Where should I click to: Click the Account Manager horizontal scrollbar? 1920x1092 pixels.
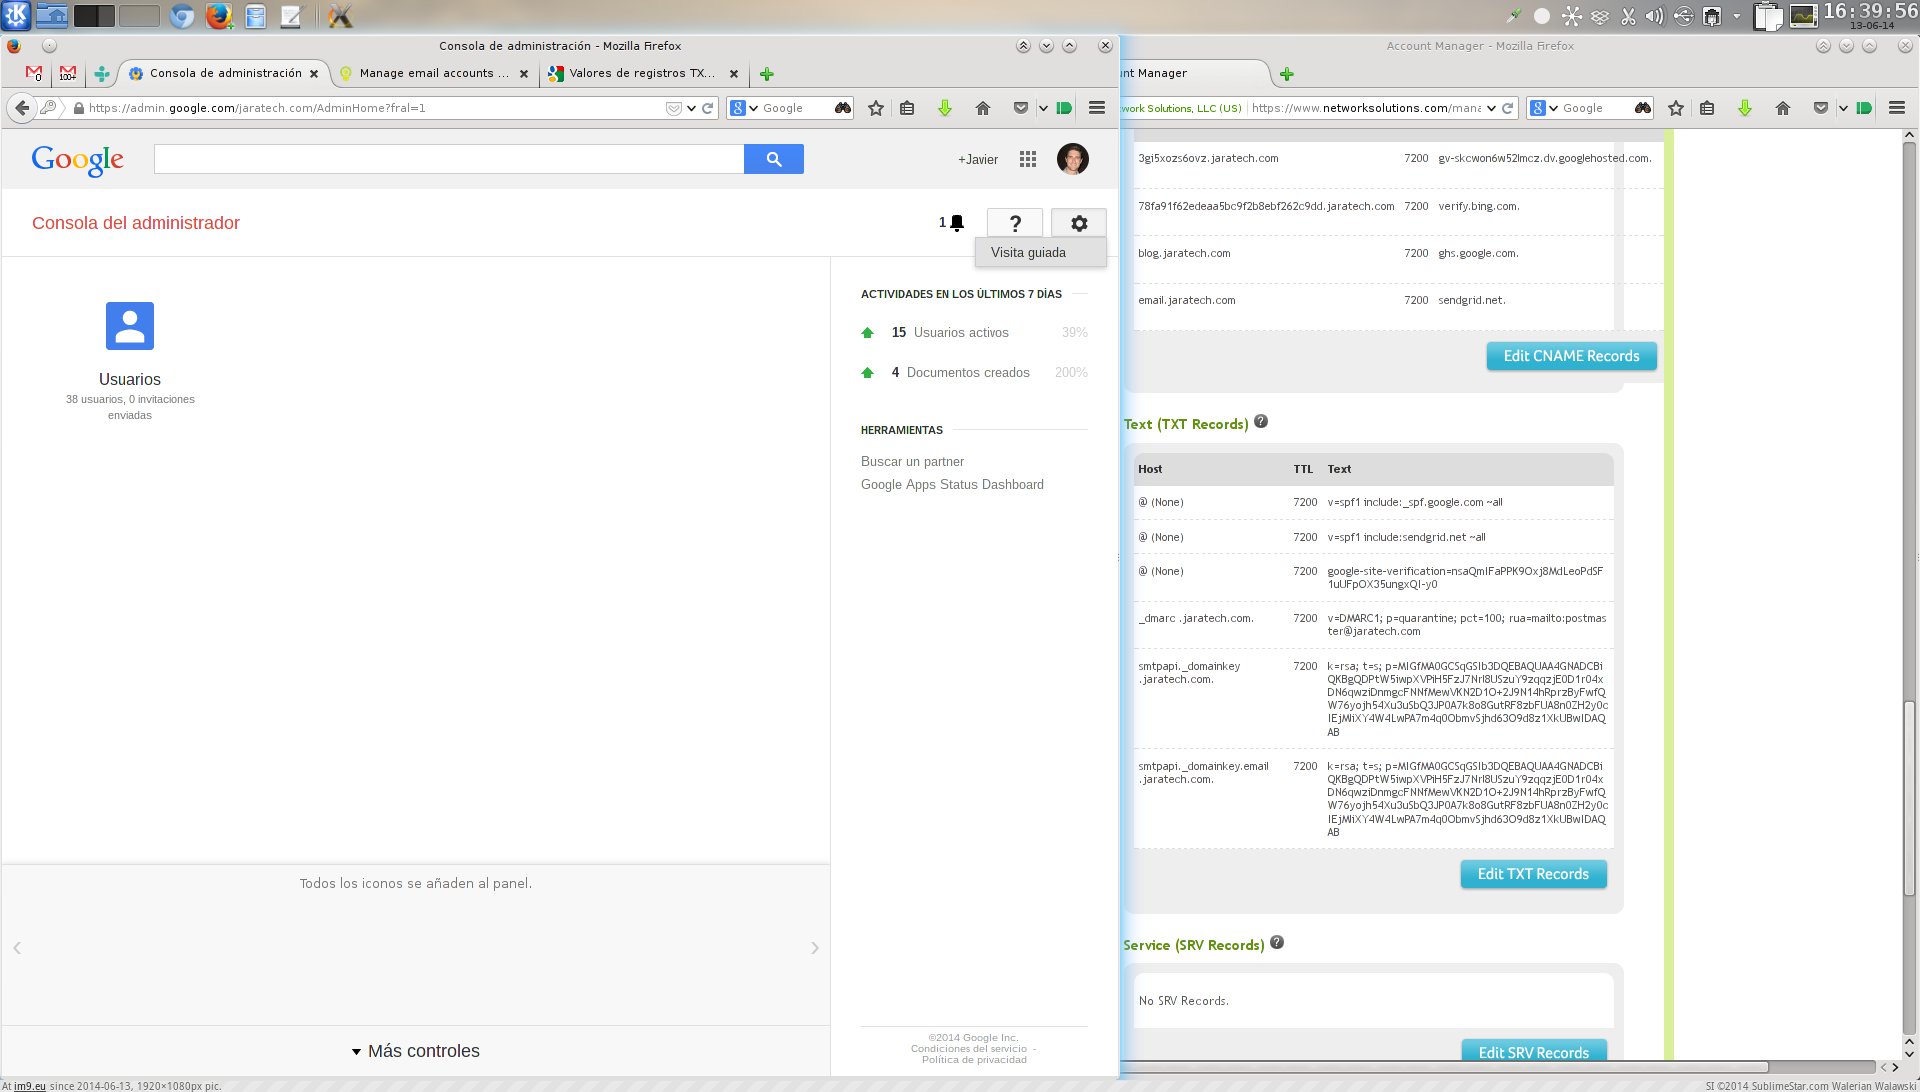1445,1067
